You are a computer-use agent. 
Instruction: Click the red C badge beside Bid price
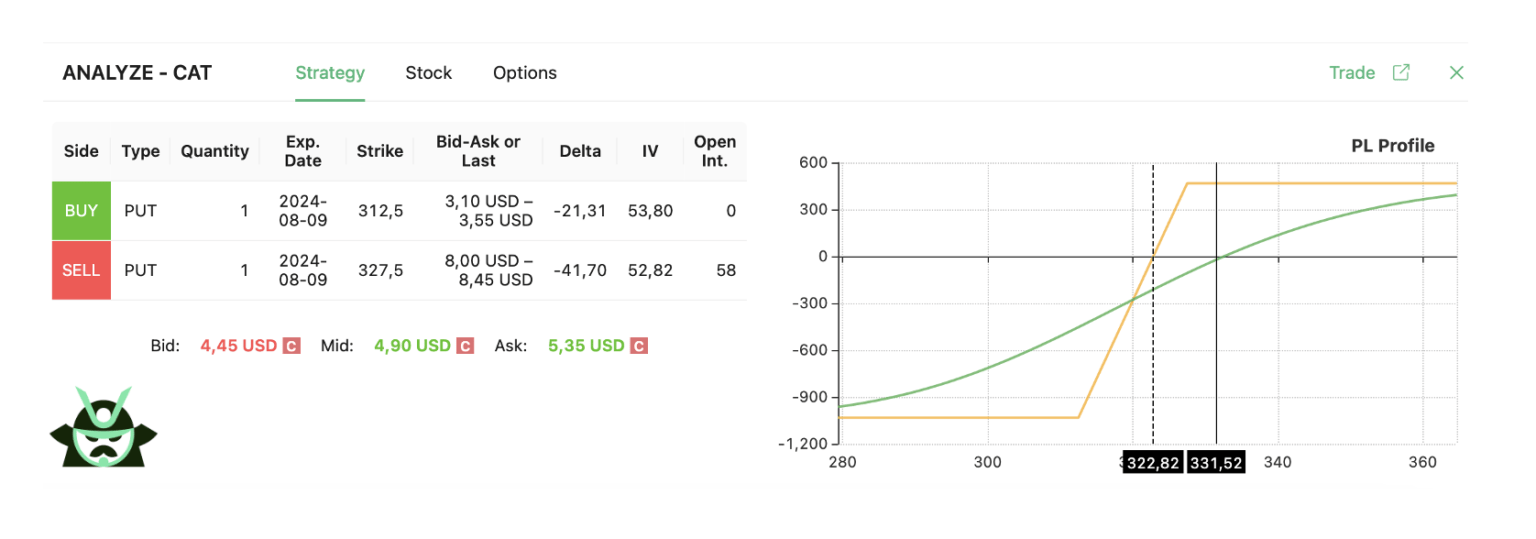(291, 346)
